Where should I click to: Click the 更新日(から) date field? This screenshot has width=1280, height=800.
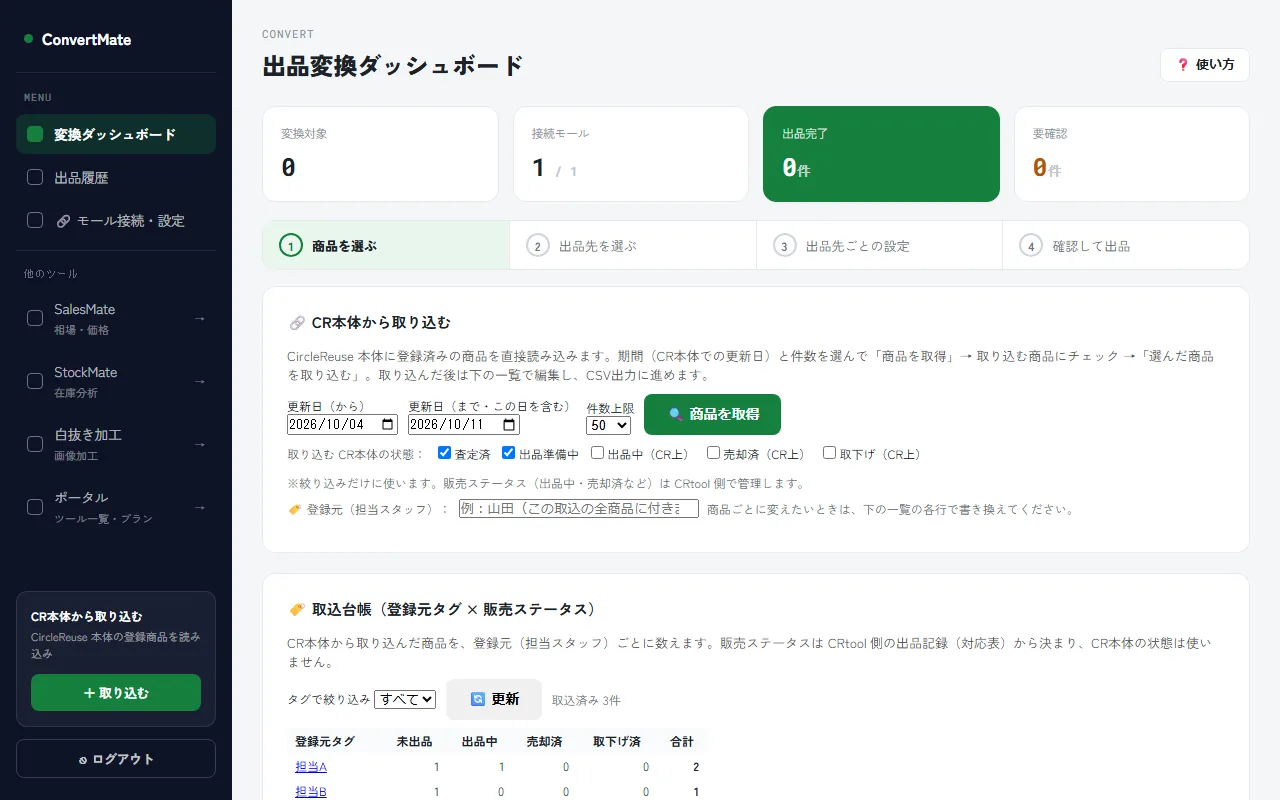342,425
